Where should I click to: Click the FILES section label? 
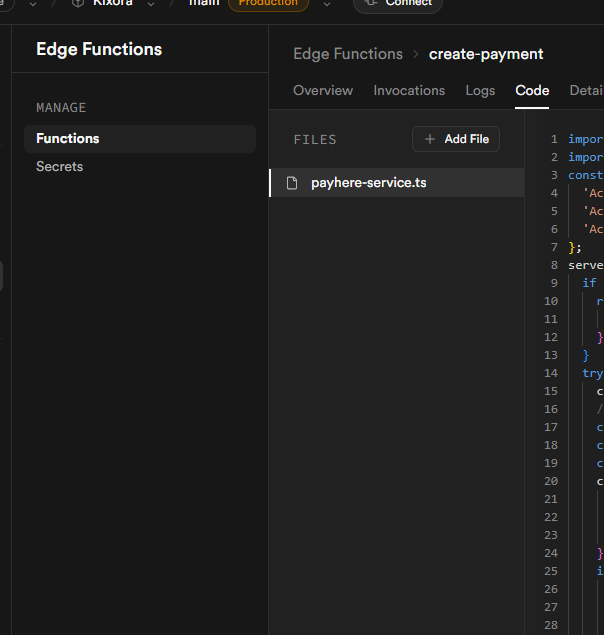point(315,140)
